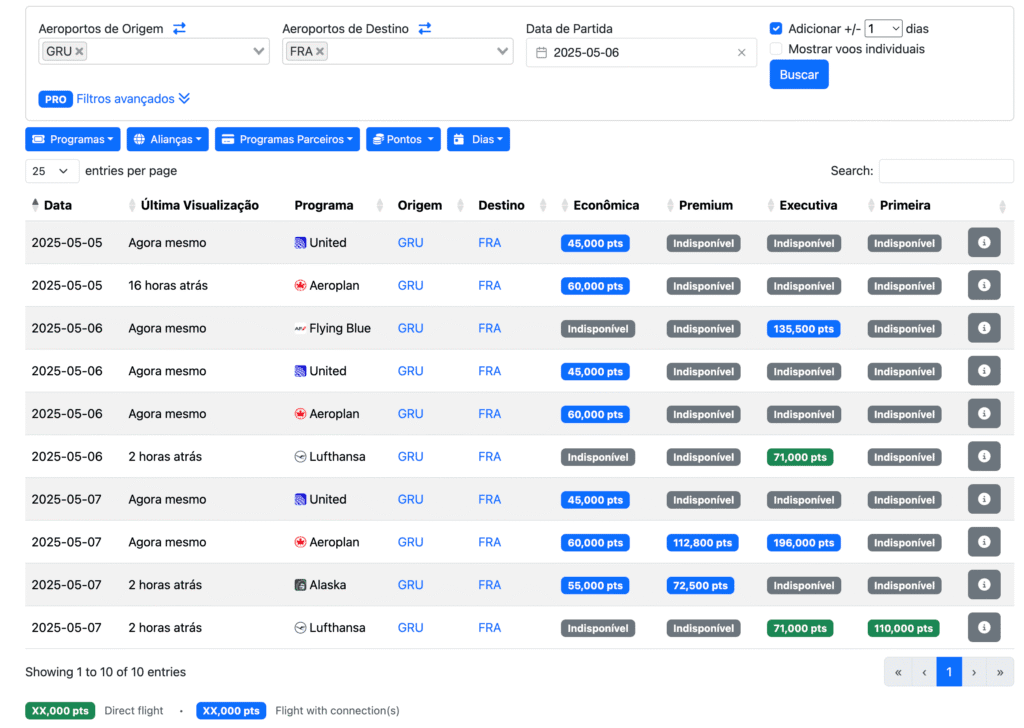The width and height of the screenshot is (1024, 728).
Task: Click 72,500 pts Alaska Premium badge
Action: tap(700, 586)
